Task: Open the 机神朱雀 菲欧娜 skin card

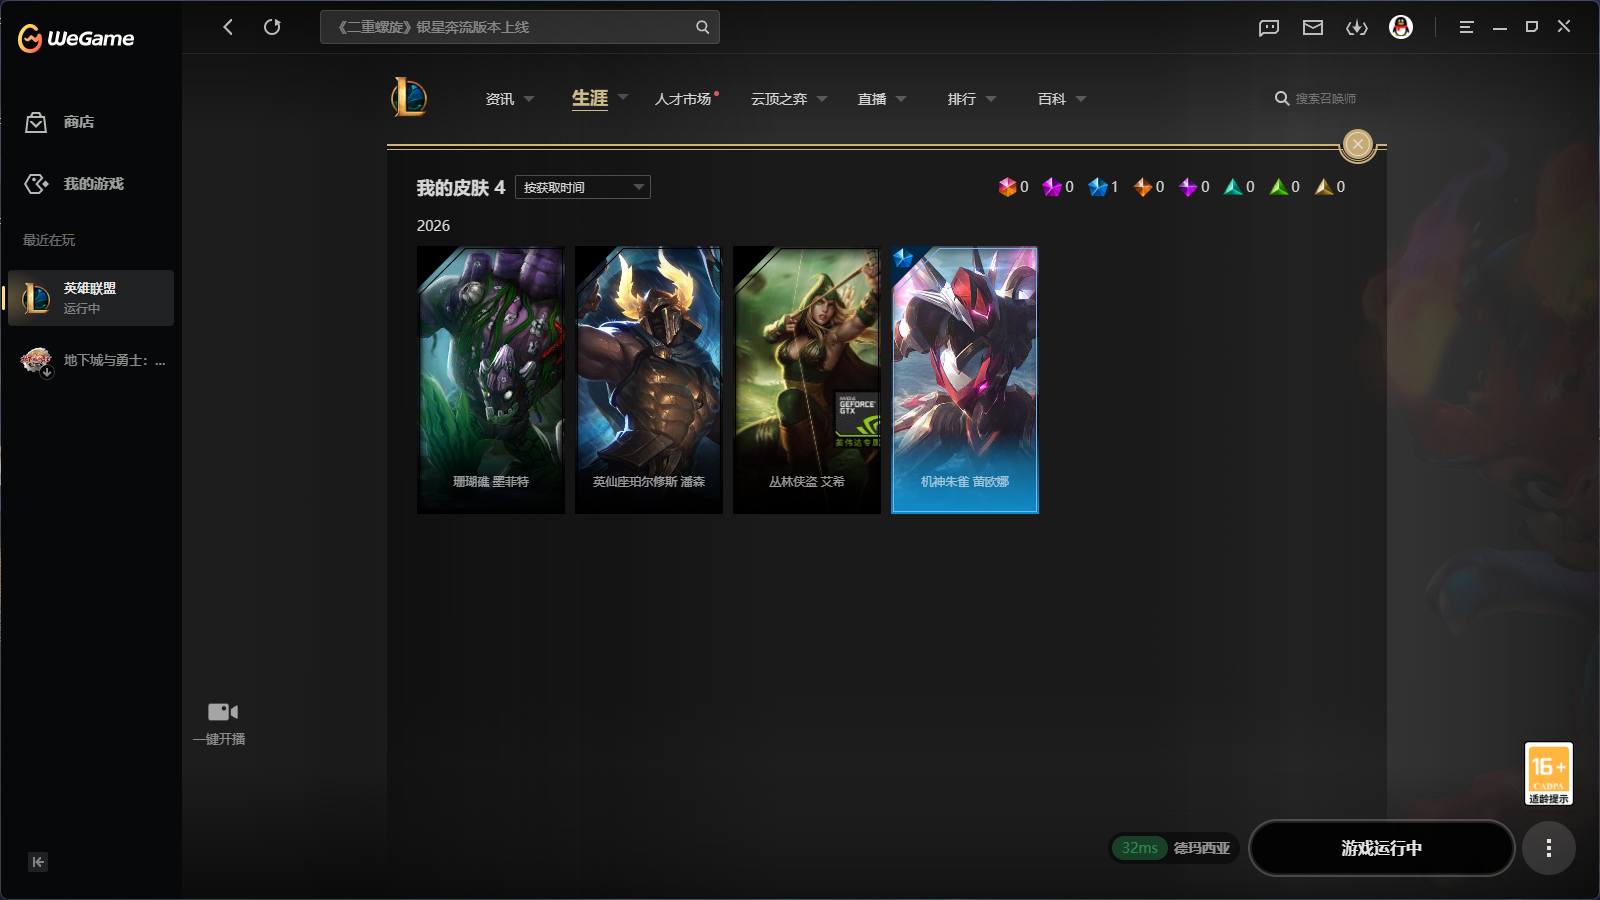Action: (x=964, y=380)
